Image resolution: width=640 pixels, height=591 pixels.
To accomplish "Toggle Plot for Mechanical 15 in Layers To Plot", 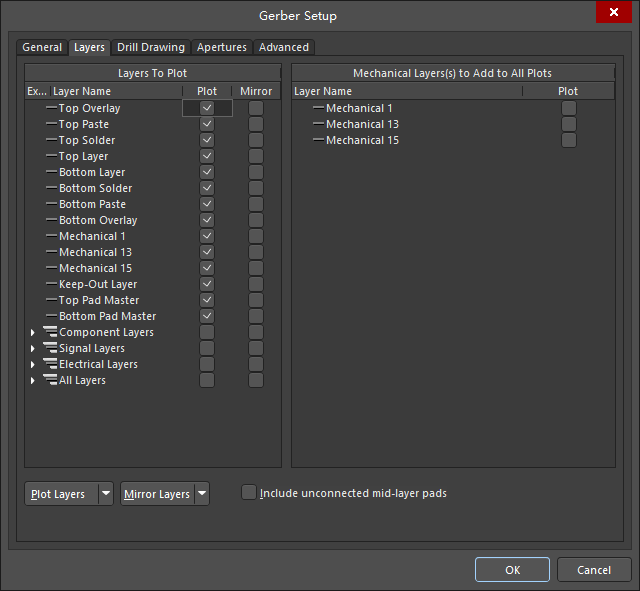I will coord(207,268).
